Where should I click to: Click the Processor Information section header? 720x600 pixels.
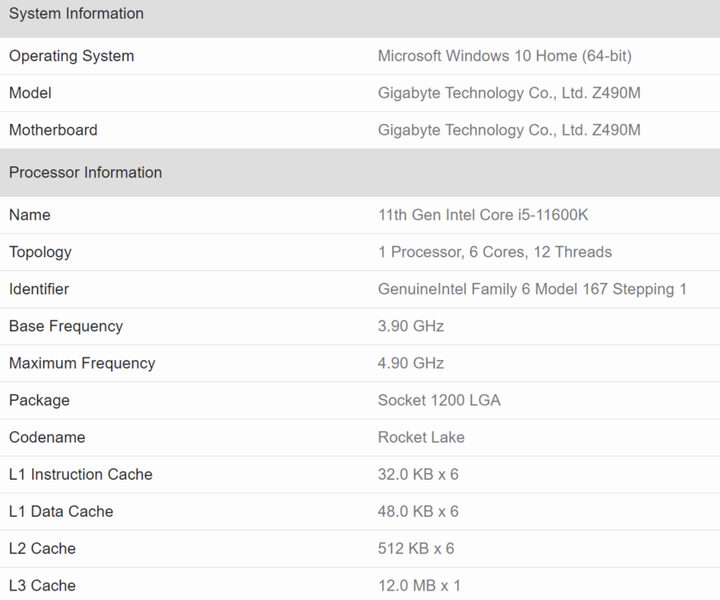(85, 173)
